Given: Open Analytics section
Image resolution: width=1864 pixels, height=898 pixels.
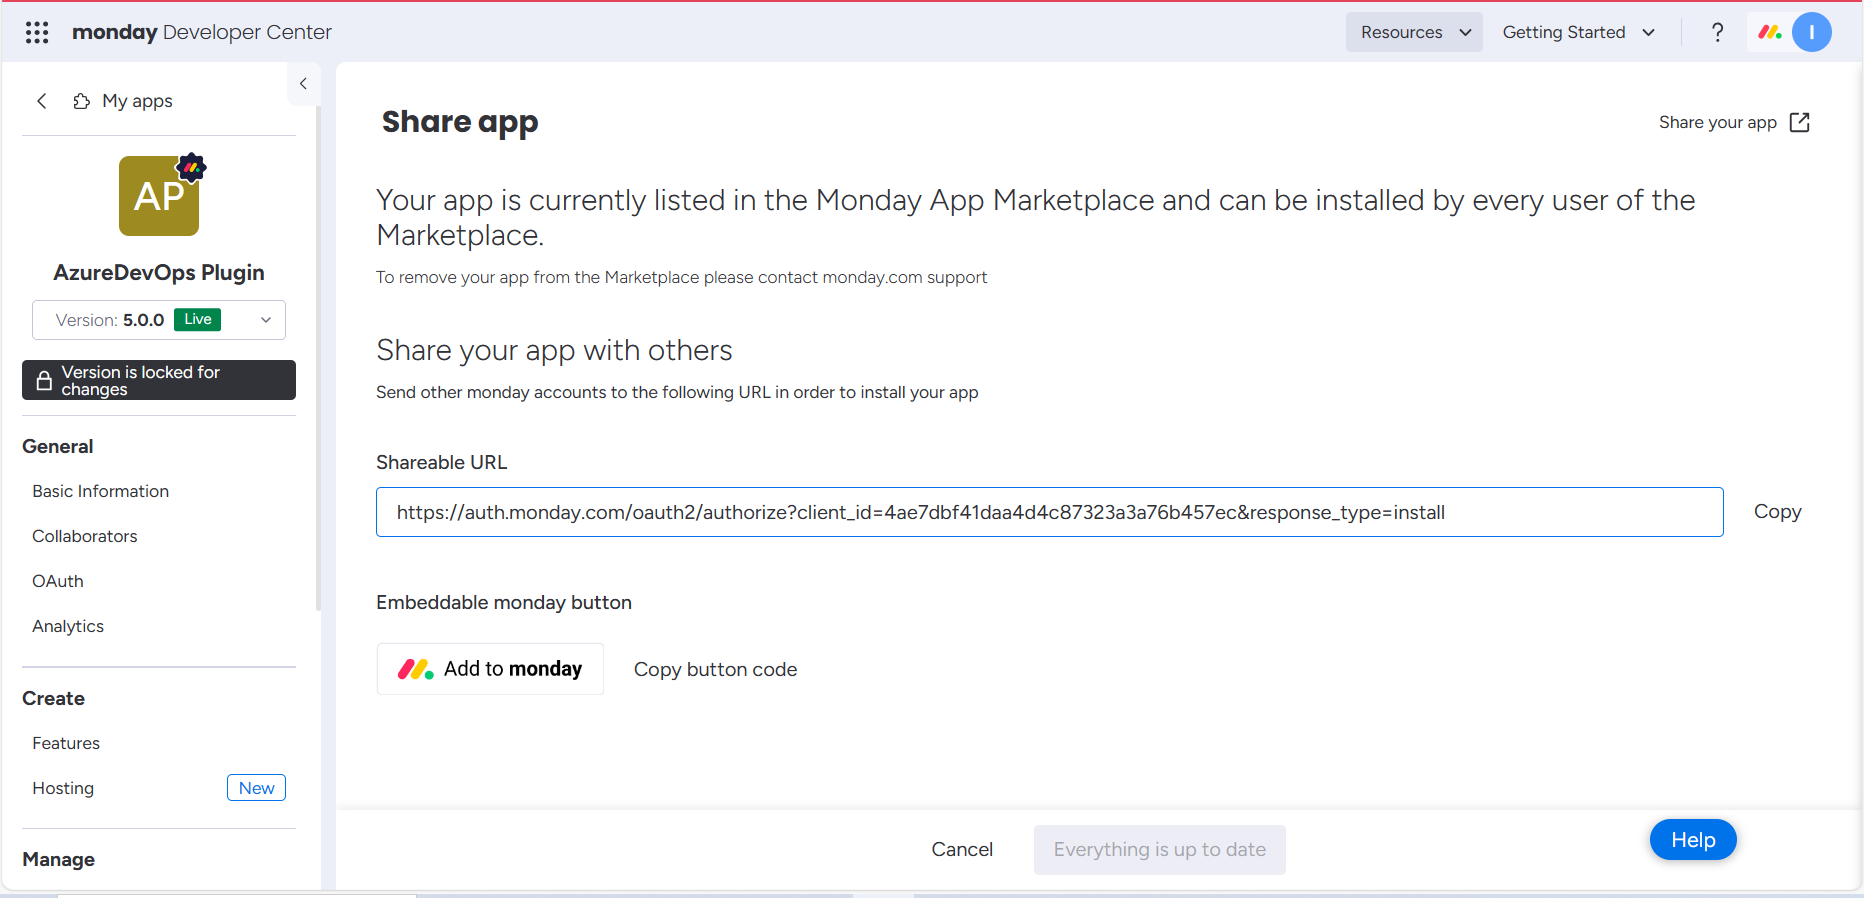Looking at the screenshot, I should [68, 626].
